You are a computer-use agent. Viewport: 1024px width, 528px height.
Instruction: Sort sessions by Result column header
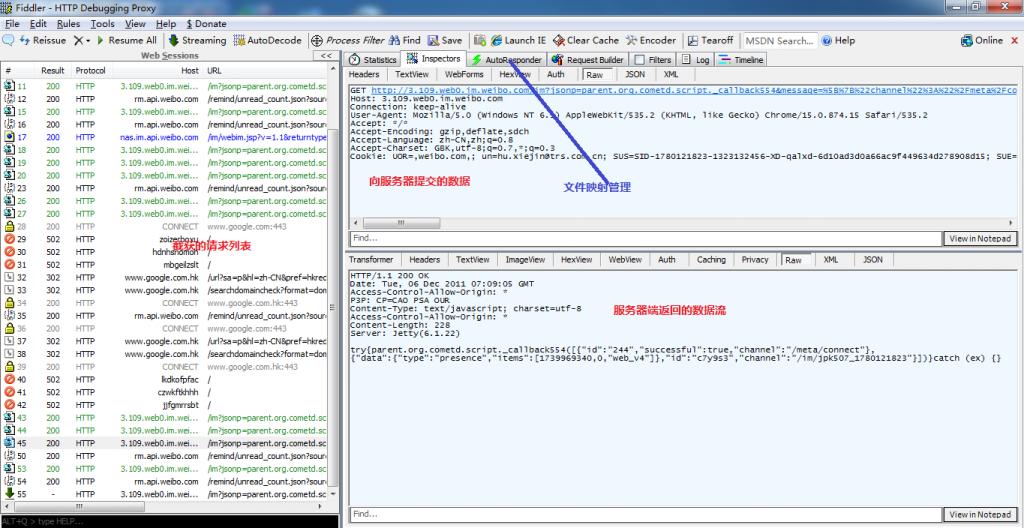[x=53, y=71]
